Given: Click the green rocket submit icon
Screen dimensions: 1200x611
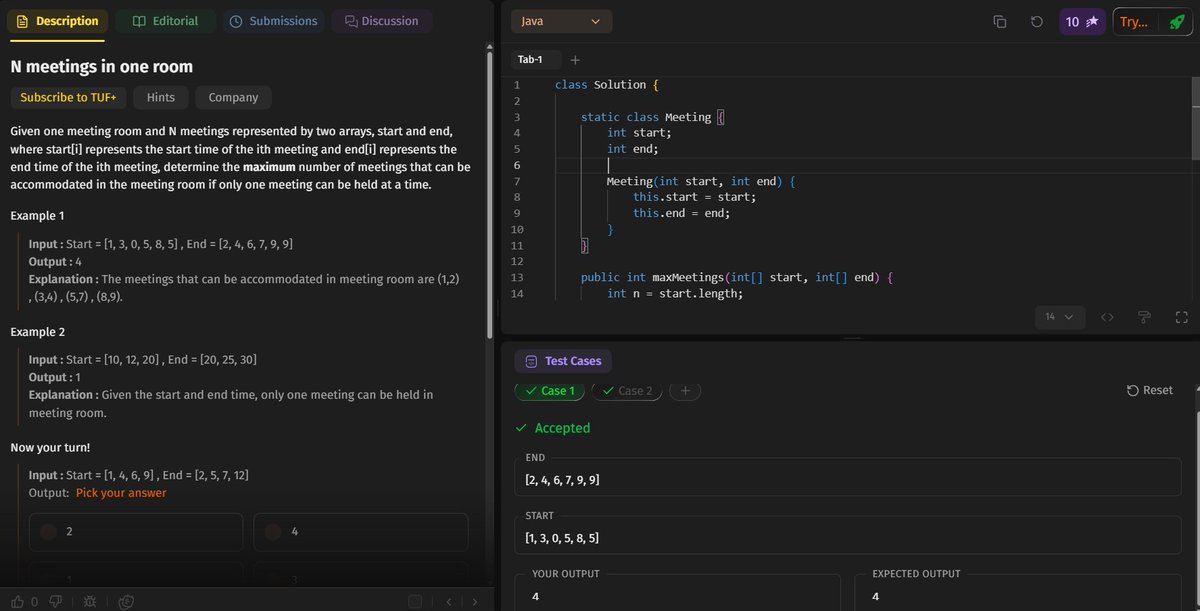Looking at the screenshot, I should 1176,21.
